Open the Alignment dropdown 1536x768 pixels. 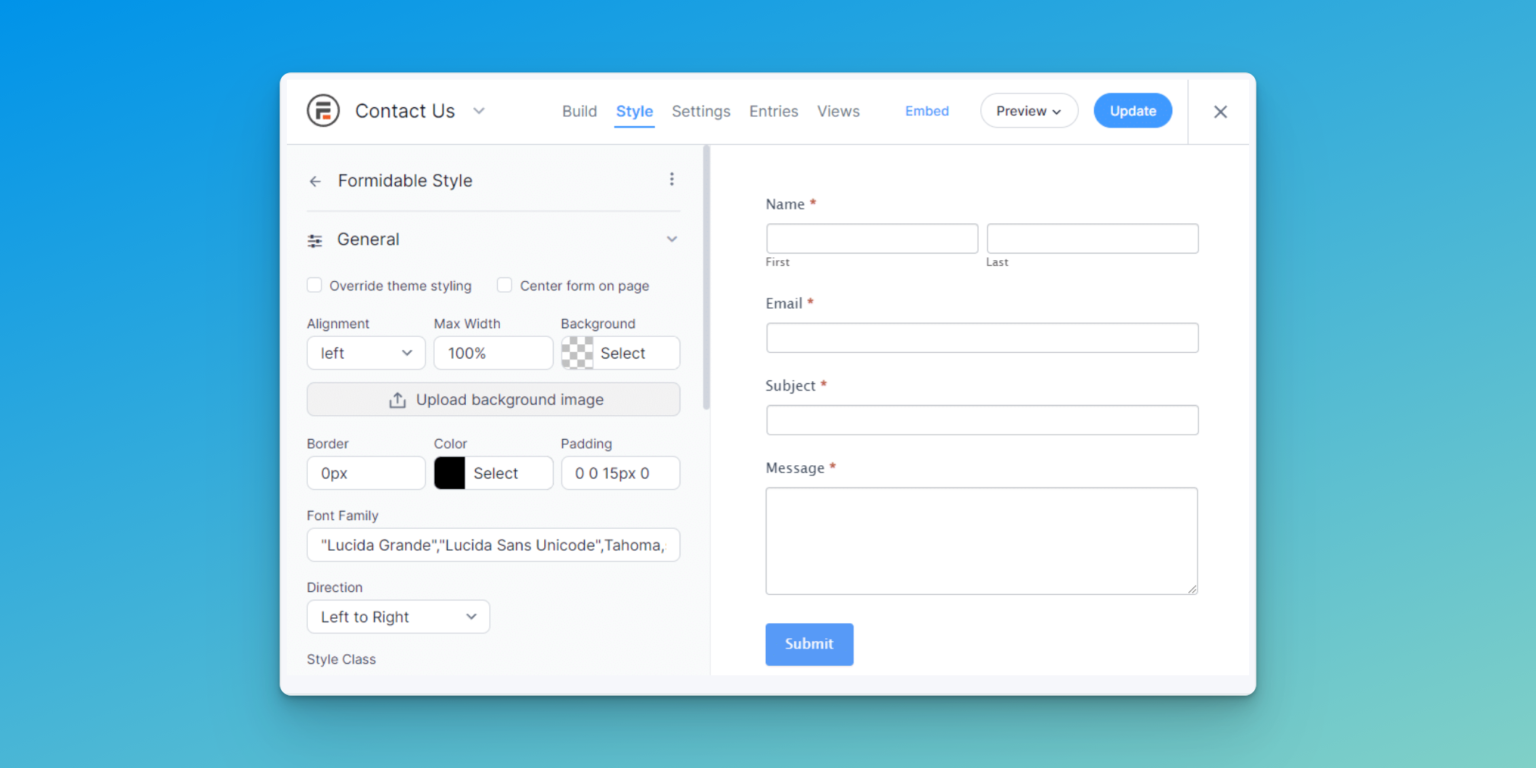pos(366,353)
